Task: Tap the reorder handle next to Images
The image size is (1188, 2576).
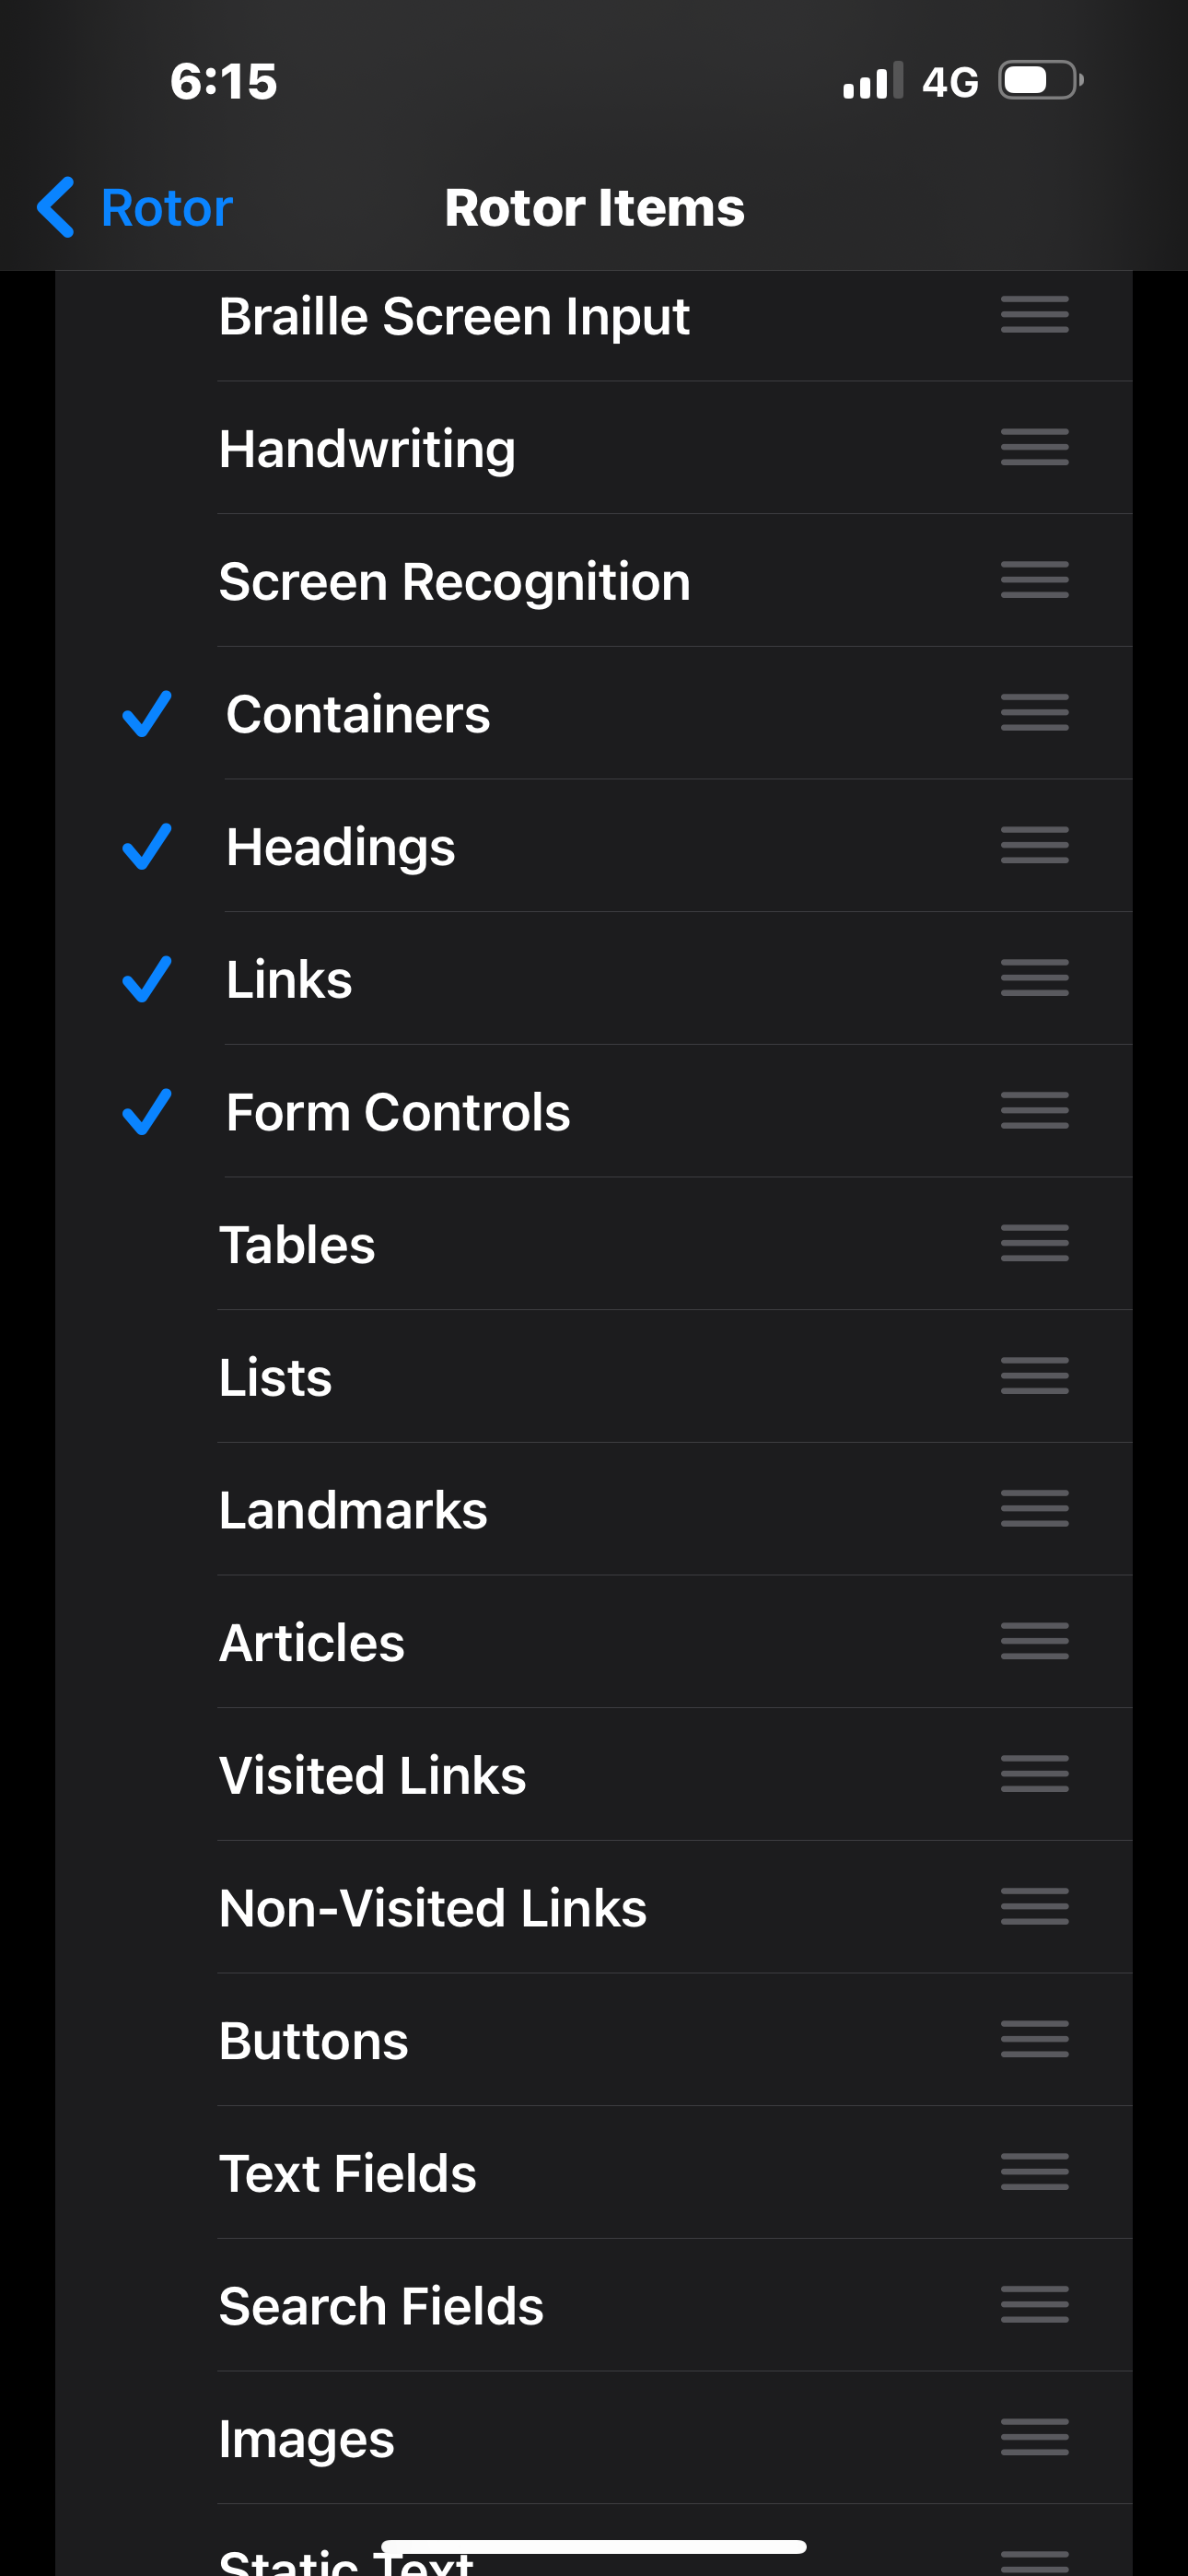Action: tap(1034, 2437)
